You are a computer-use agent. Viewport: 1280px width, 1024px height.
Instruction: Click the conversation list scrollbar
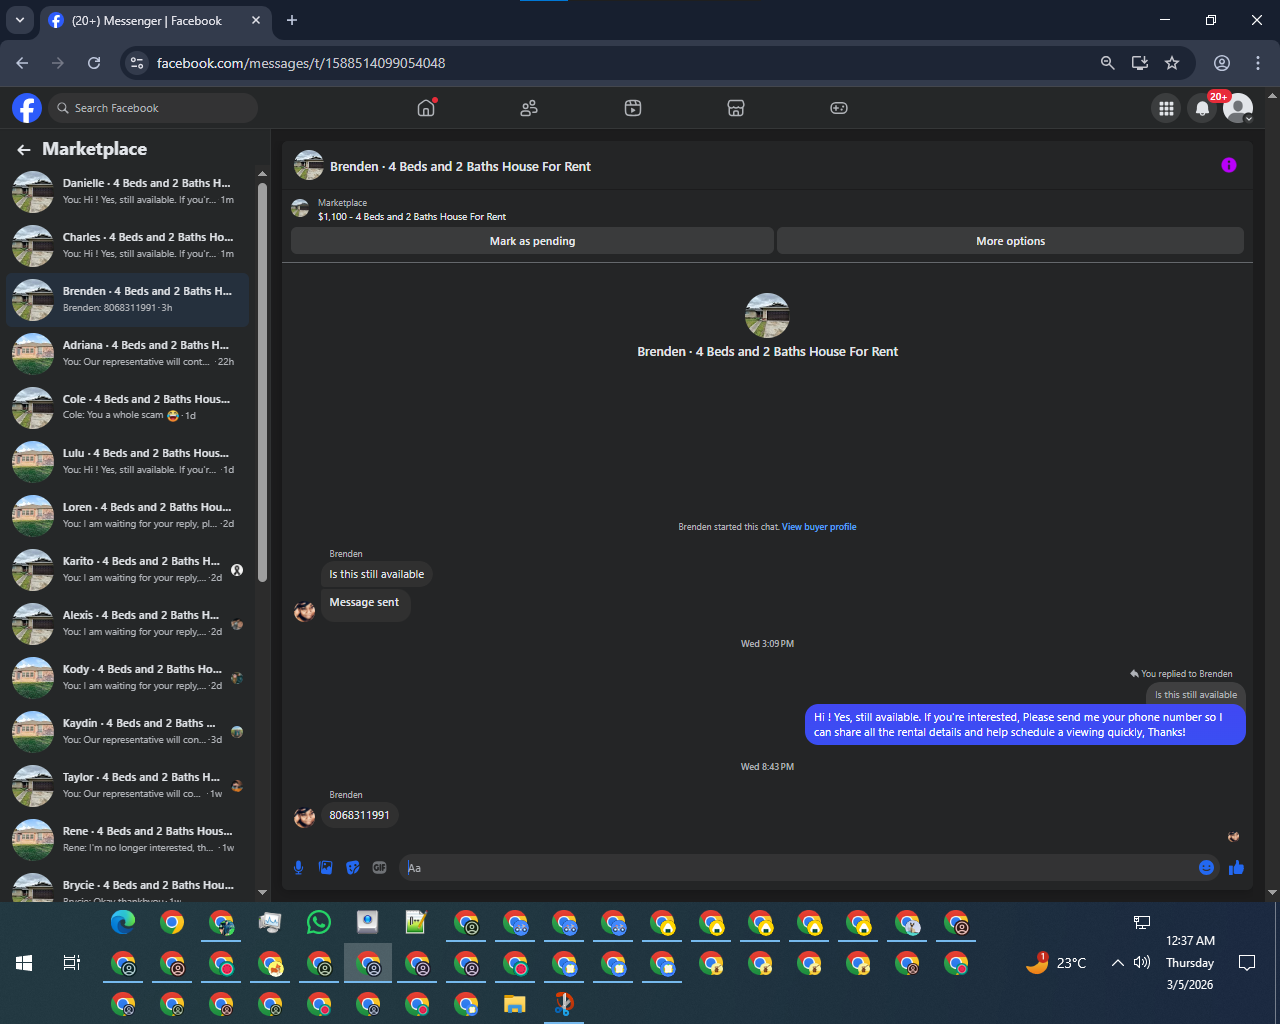[x=262, y=382]
